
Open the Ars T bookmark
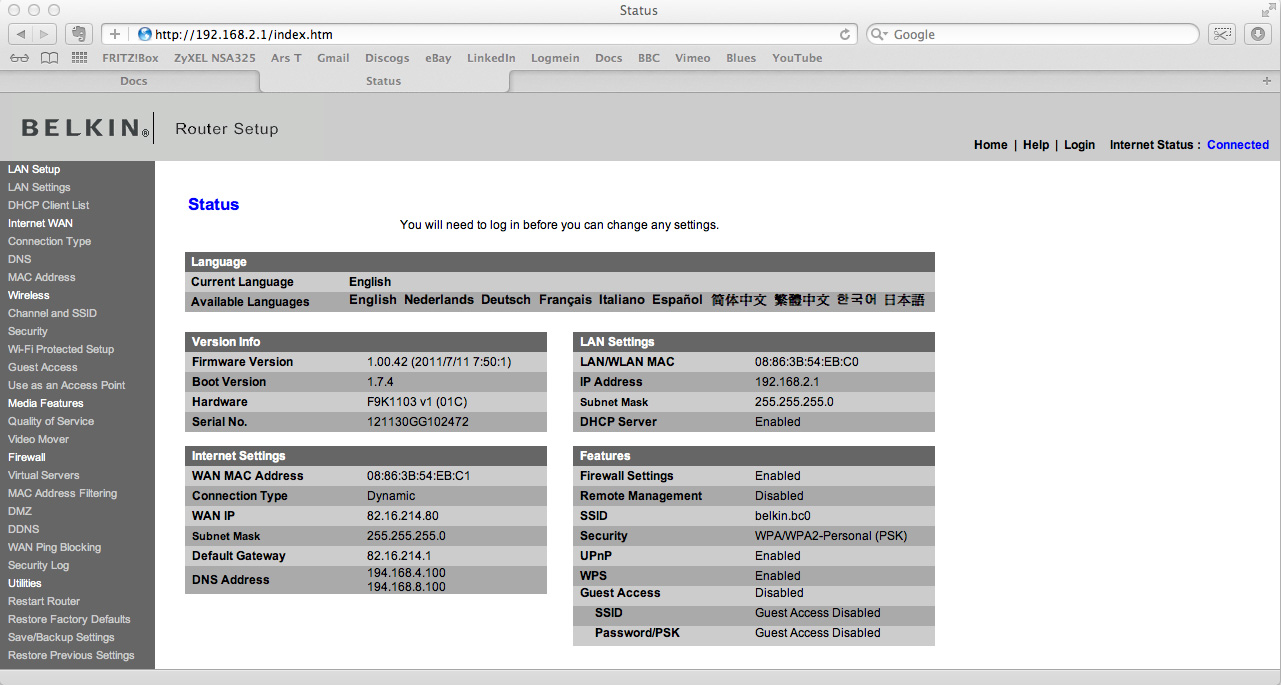tap(286, 58)
